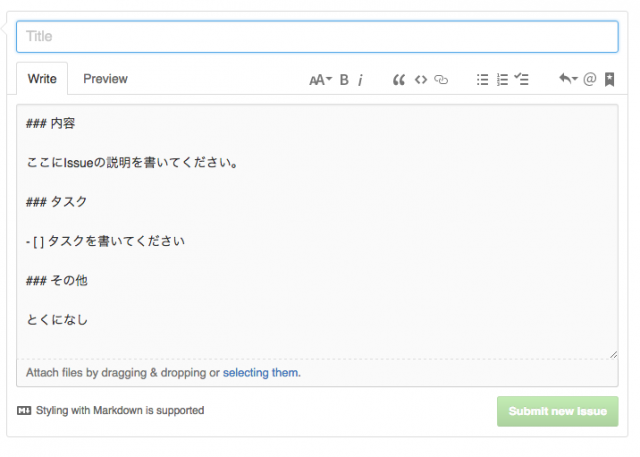
Task: Click the 'ここにIssueの説明を書いてください。' line
Action: [x=132, y=162]
